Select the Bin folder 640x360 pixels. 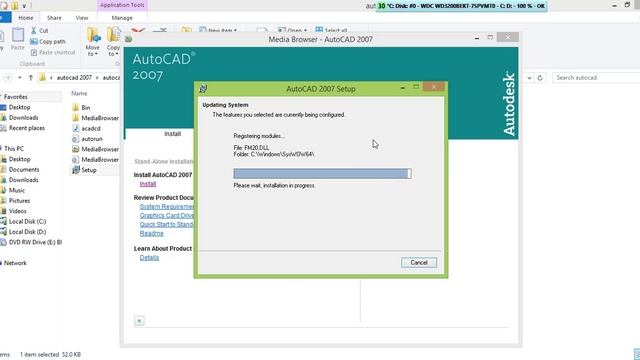[x=86, y=108]
